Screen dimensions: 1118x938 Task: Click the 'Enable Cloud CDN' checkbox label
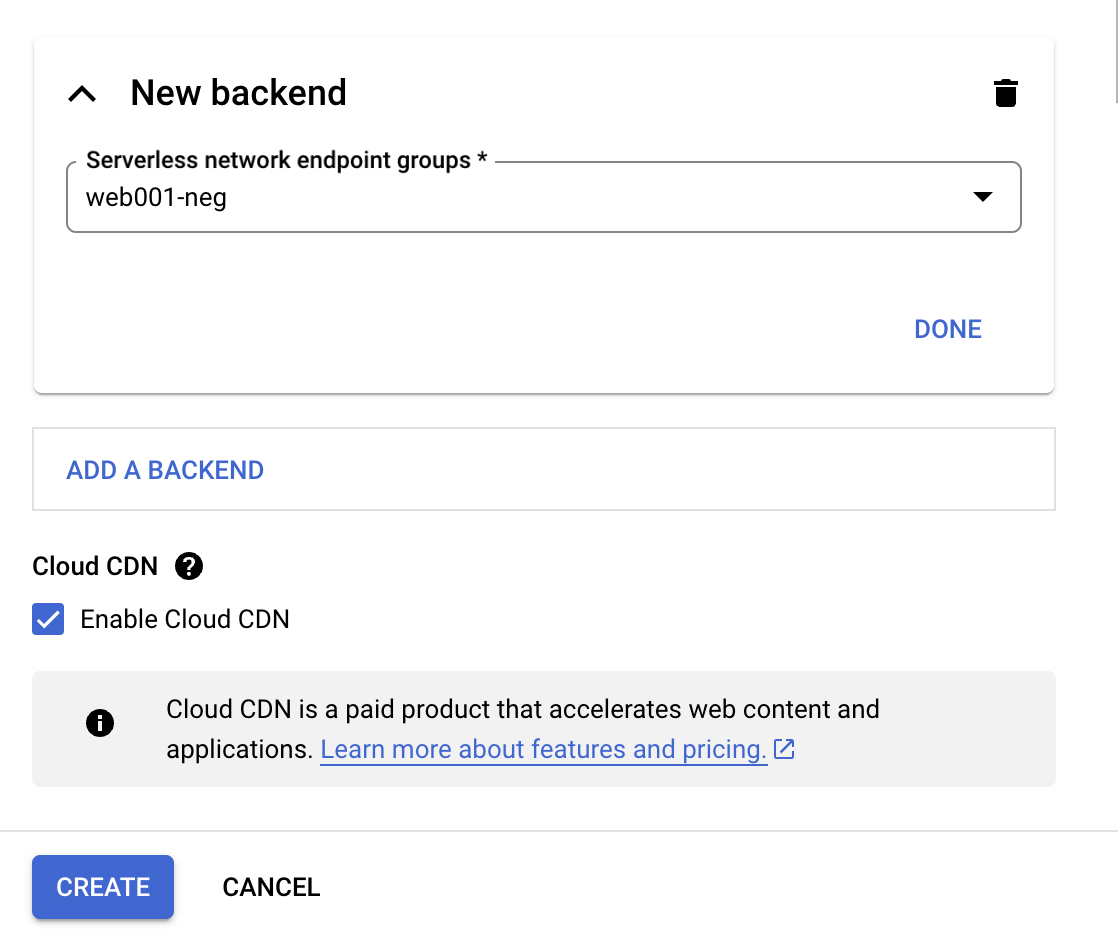tap(185, 619)
